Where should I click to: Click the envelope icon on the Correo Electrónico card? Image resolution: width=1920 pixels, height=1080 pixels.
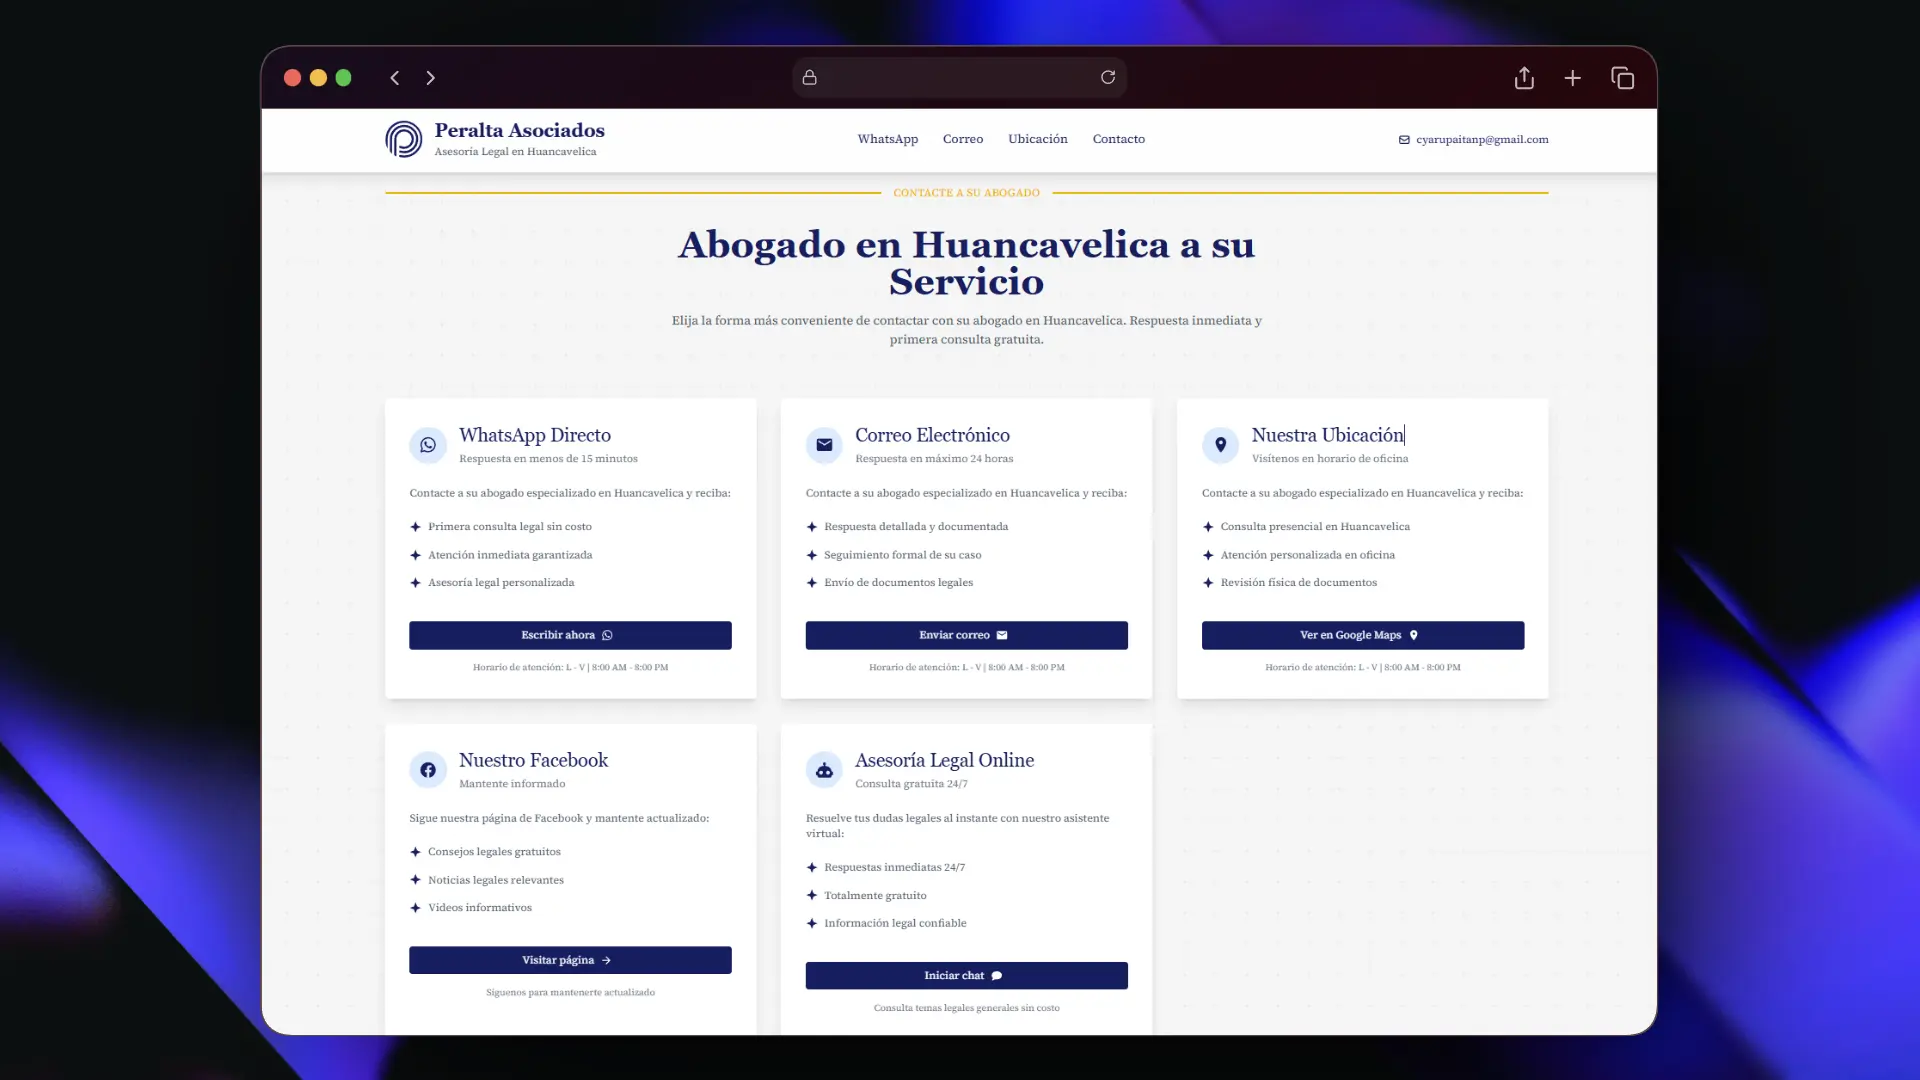click(x=824, y=445)
